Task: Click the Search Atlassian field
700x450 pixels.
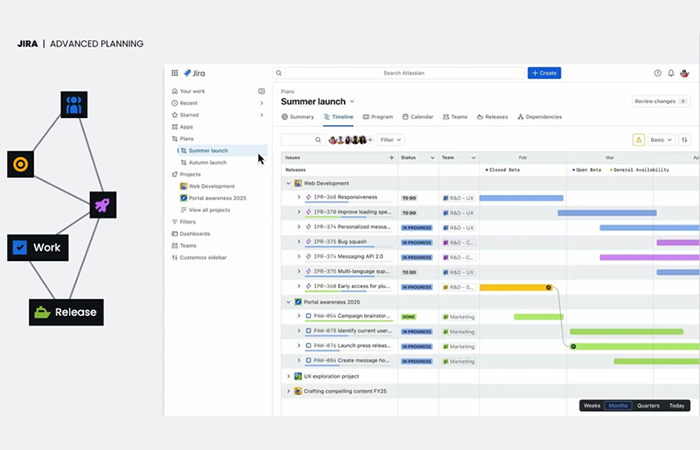Action: point(399,73)
